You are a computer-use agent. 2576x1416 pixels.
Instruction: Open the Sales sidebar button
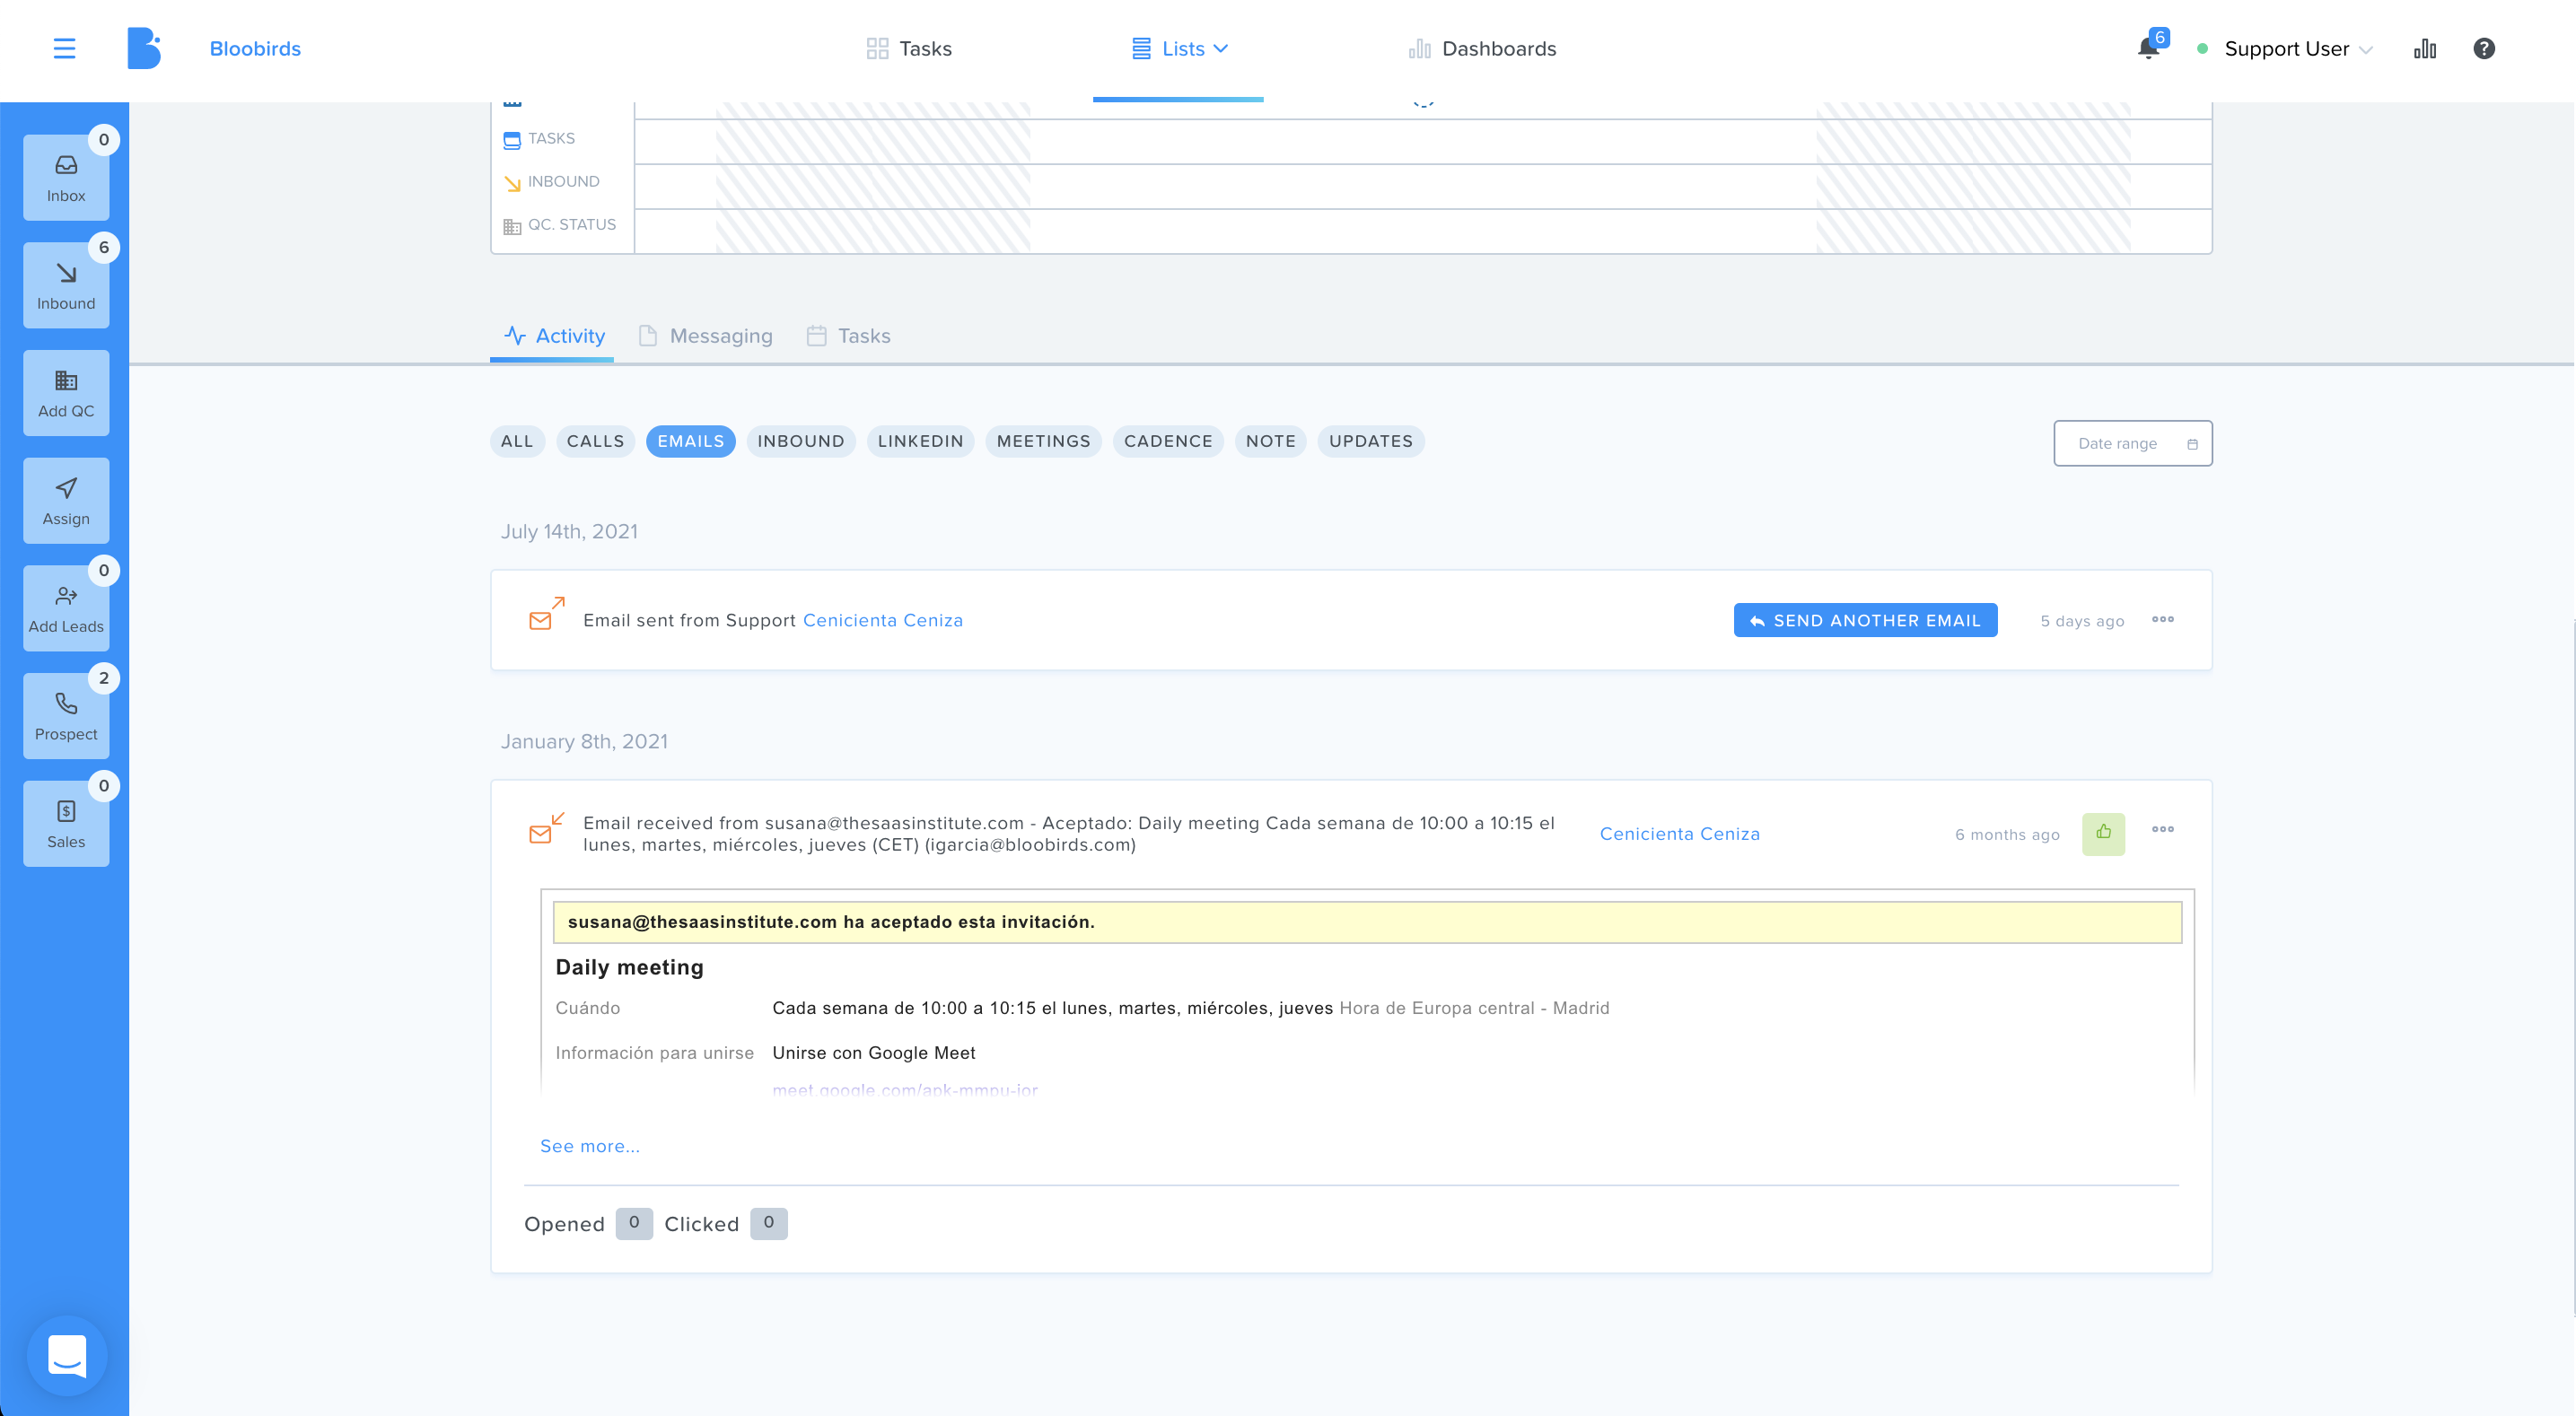pos(66,824)
